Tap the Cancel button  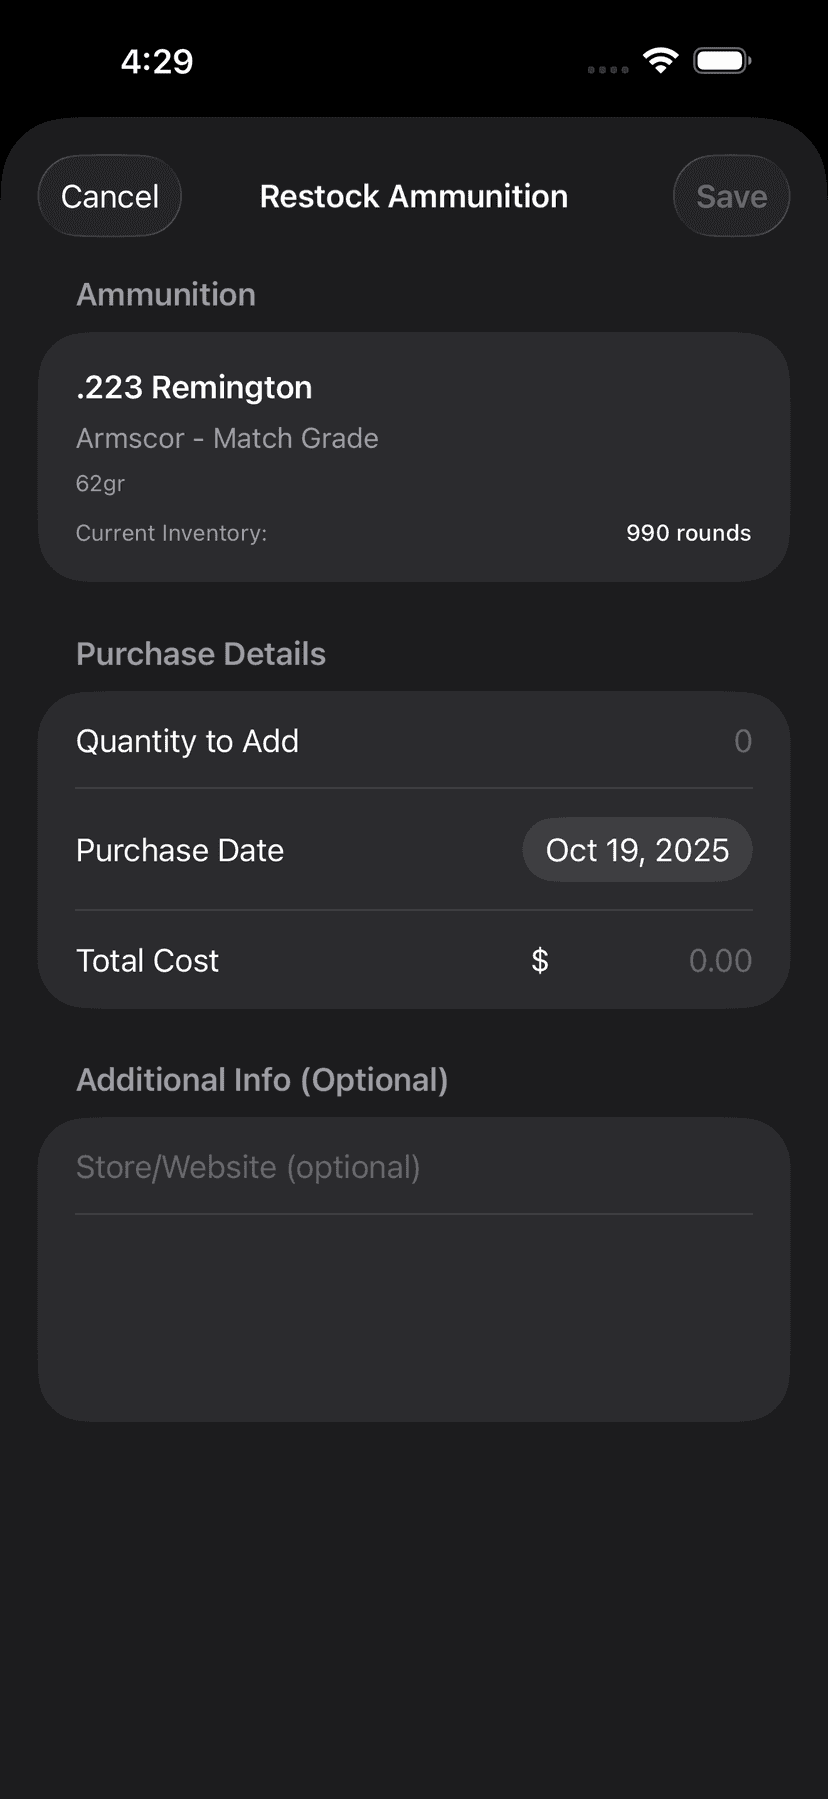[x=110, y=196]
